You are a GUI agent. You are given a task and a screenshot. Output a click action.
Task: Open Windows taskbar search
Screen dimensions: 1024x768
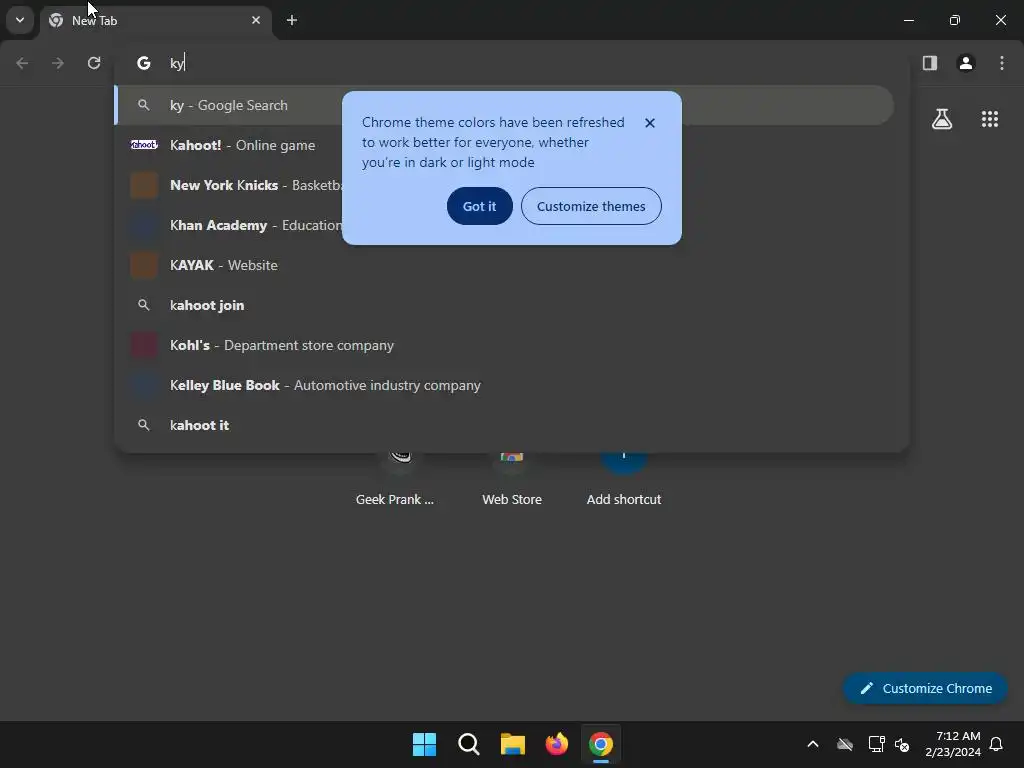tap(468, 744)
